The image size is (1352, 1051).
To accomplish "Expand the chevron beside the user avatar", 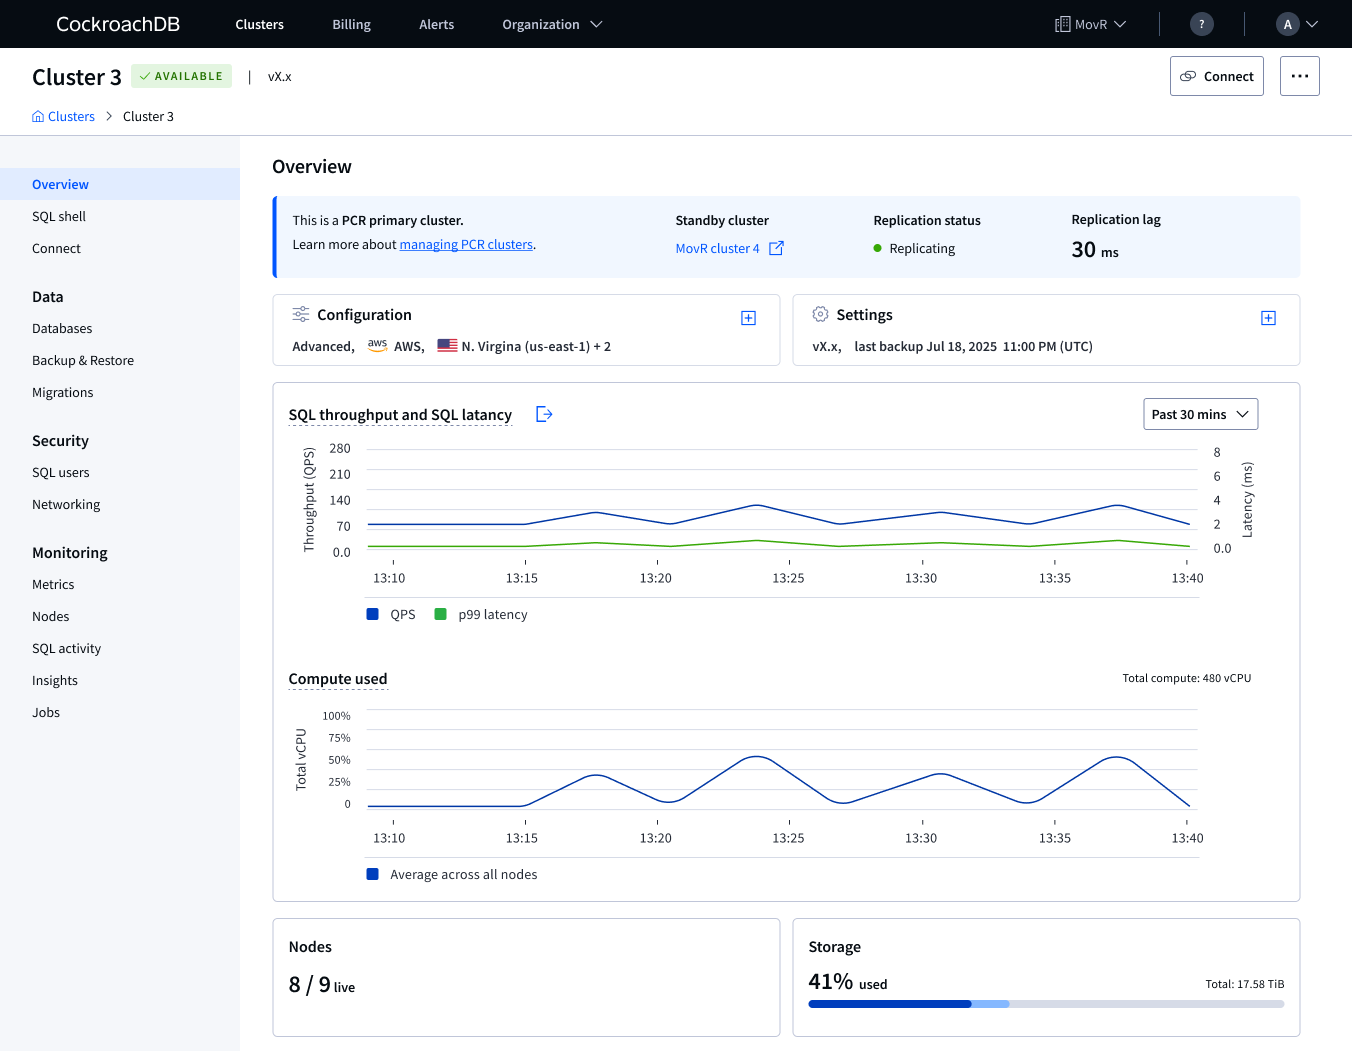I will point(1312,24).
